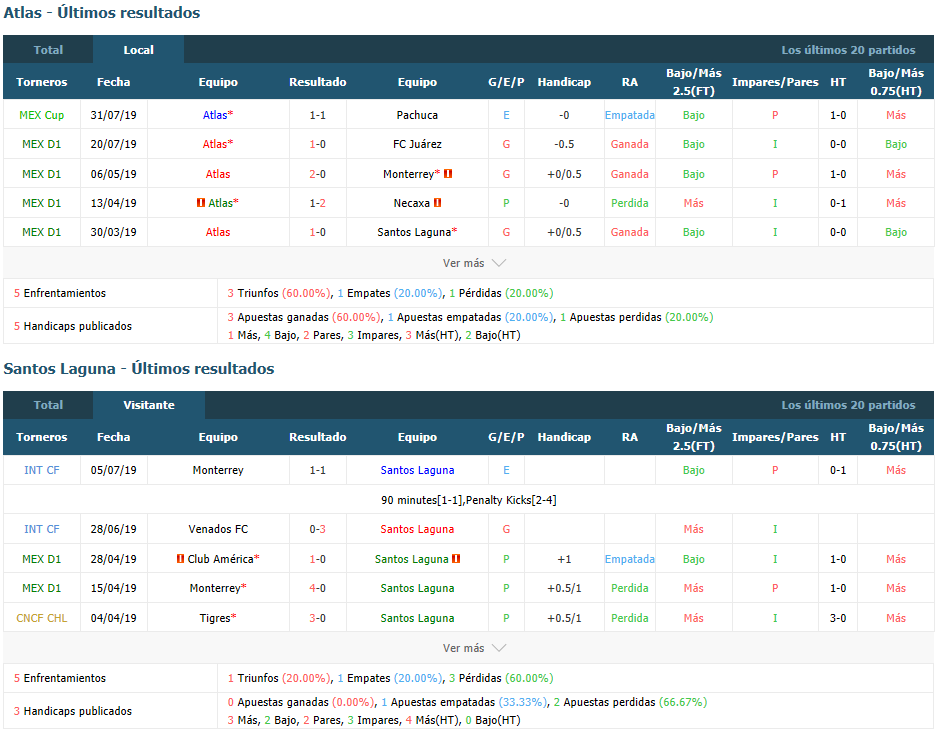Click handicap +1 in Club América row
940x733 pixels.
564,559
